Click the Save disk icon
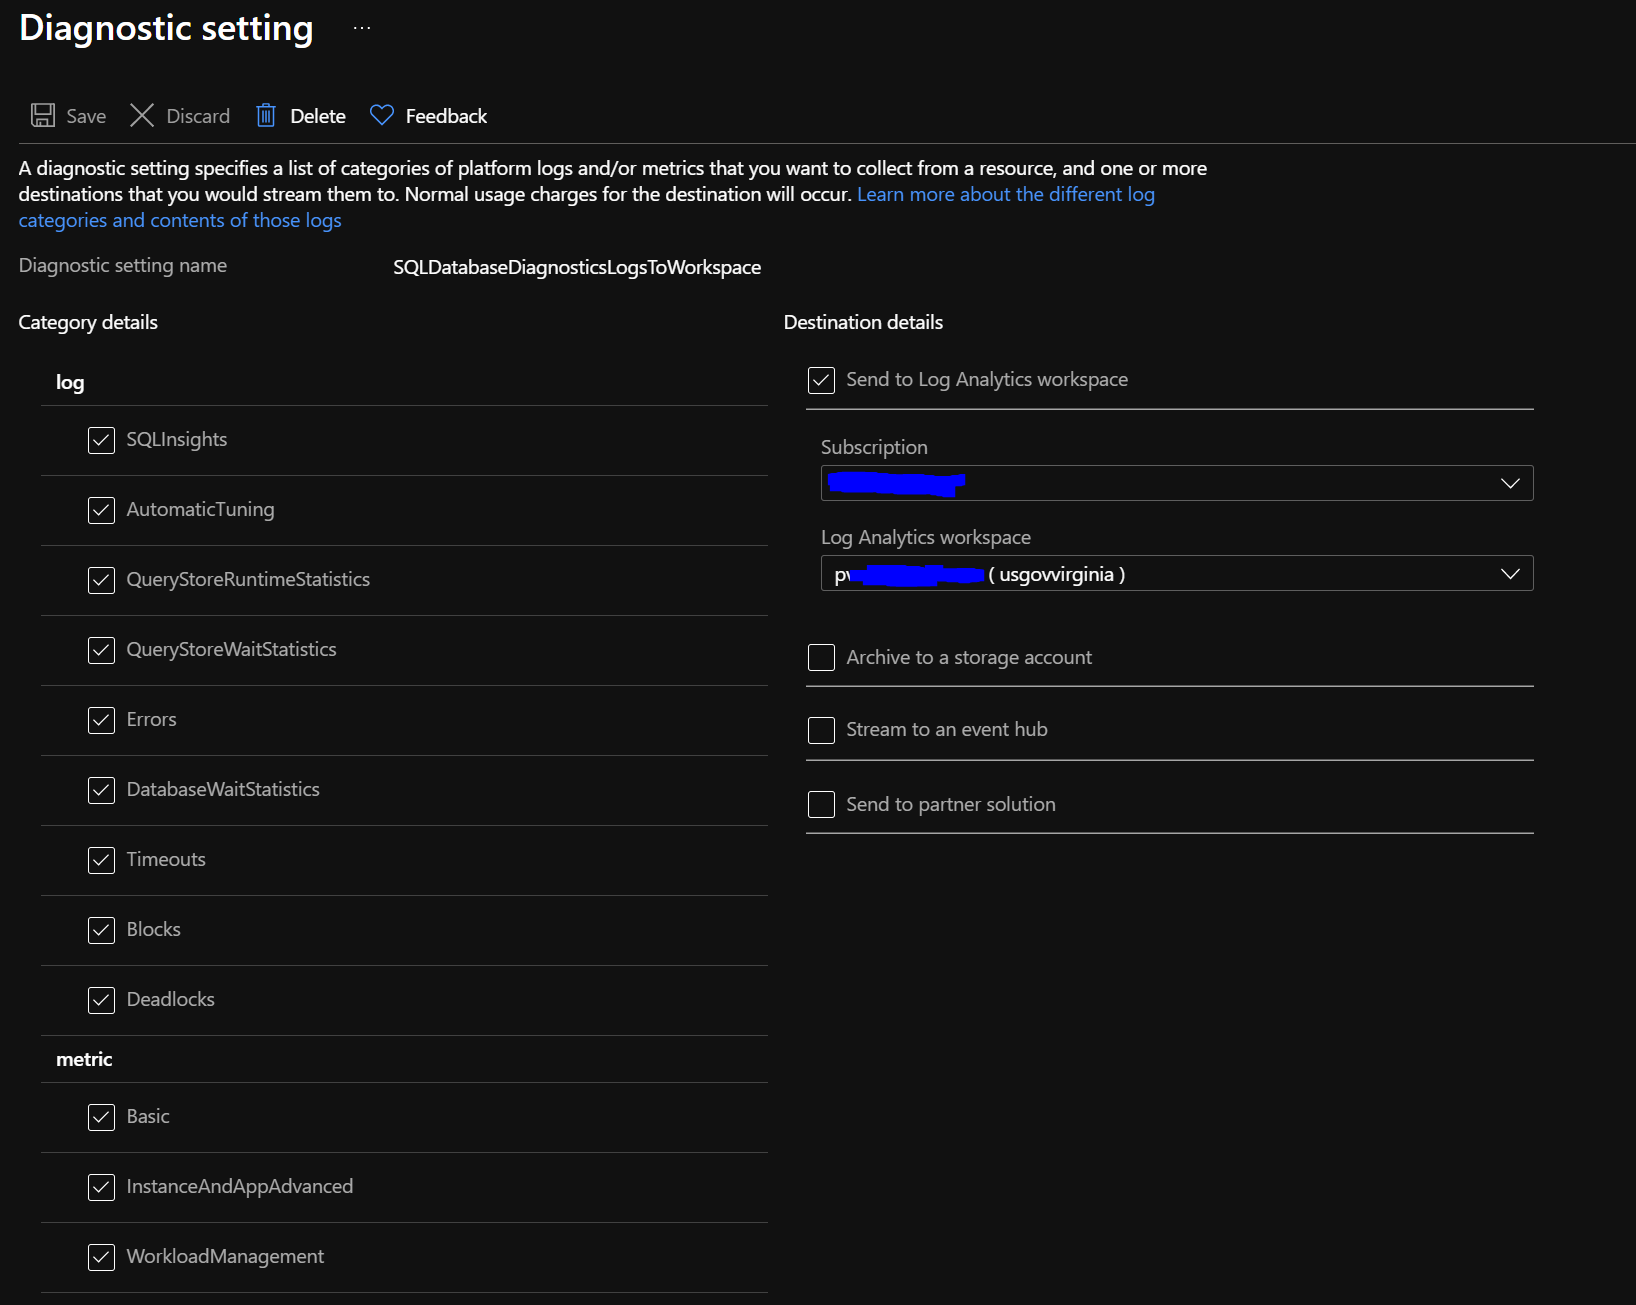The width and height of the screenshot is (1636, 1305). pyautogui.click(x=42, y=115)
